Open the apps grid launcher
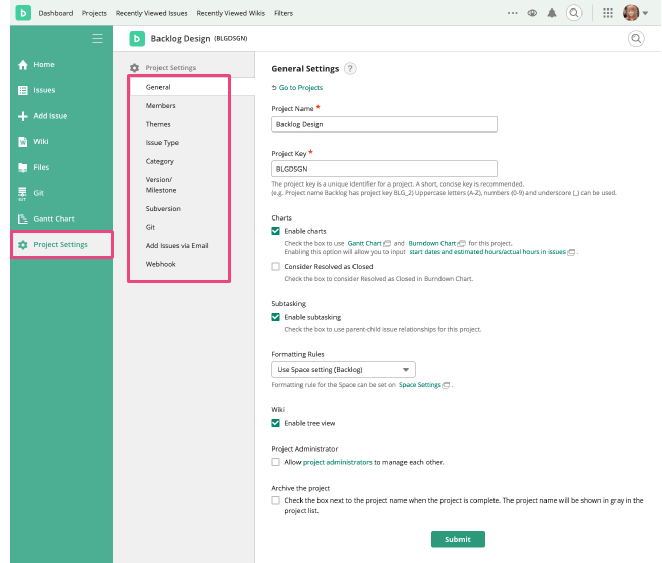 coord(608,13)
